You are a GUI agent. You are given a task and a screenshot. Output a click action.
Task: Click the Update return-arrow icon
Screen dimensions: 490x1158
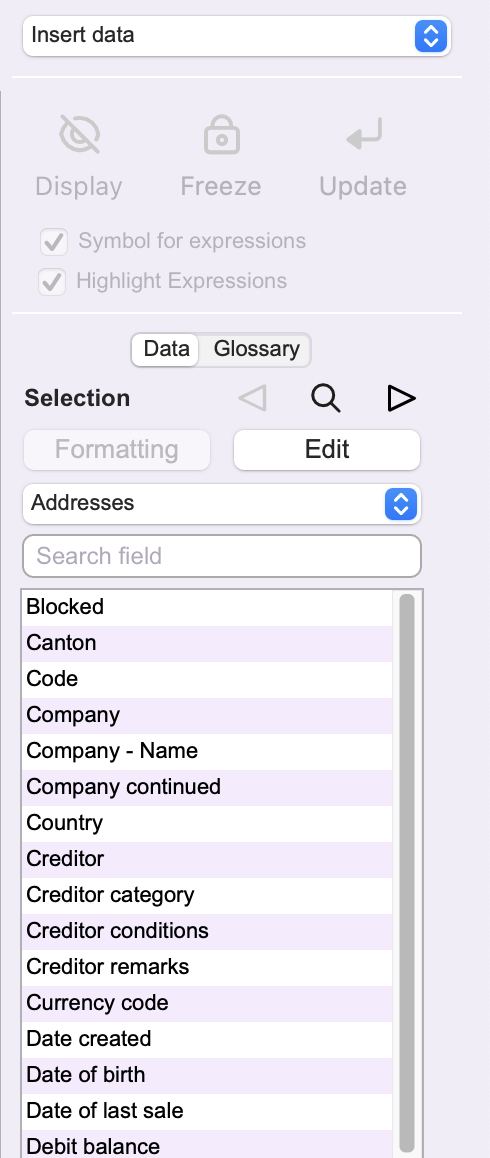point(364,134)
